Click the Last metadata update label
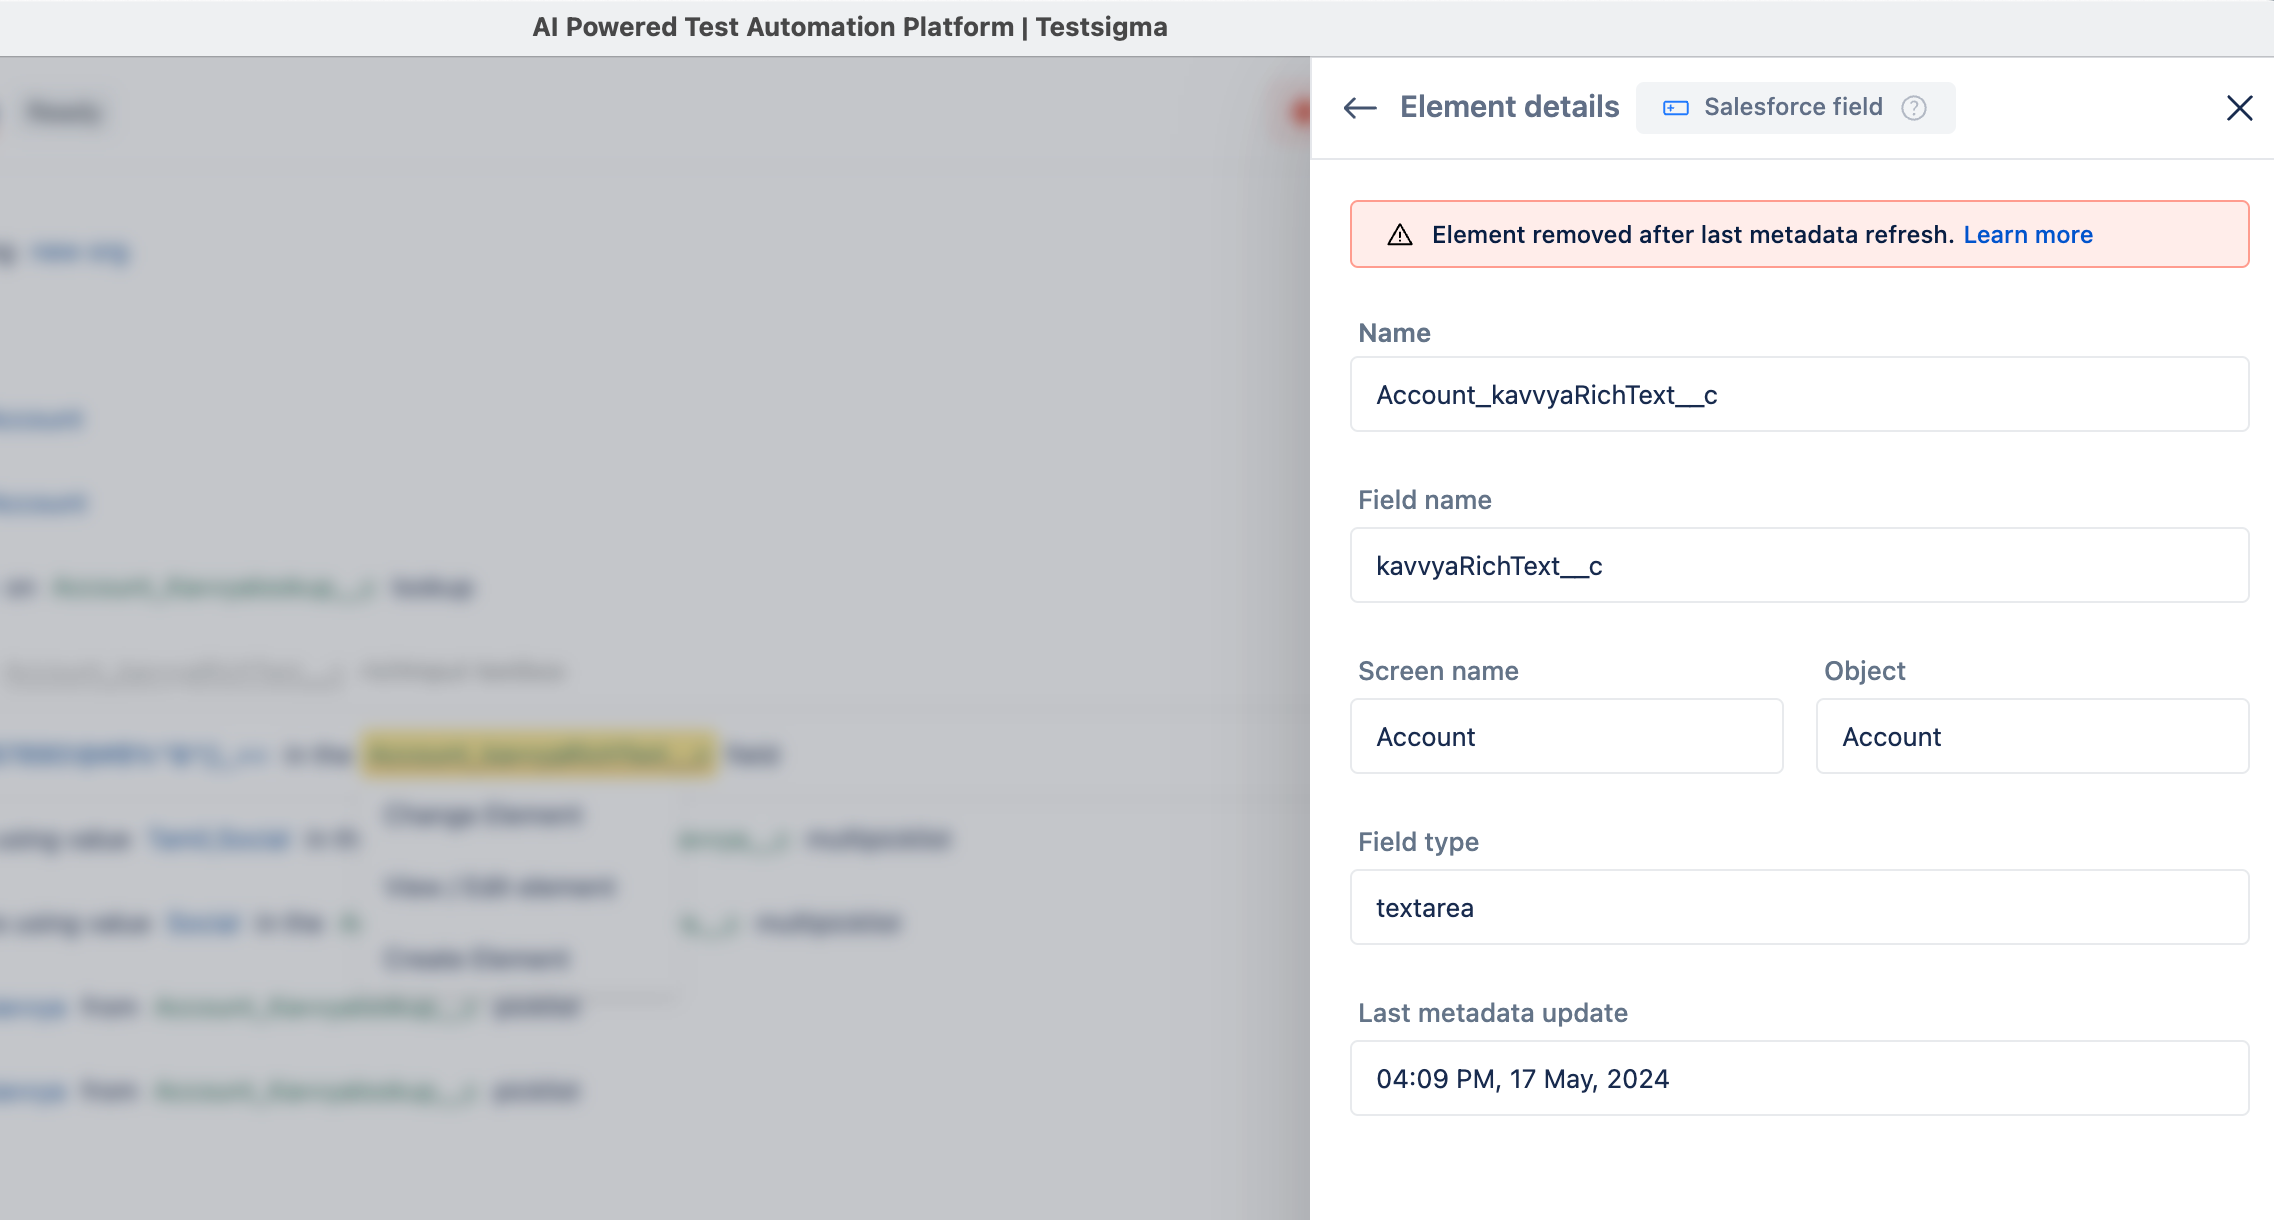The width and height of the screenshot is (2274, 1220). 1493,1013
